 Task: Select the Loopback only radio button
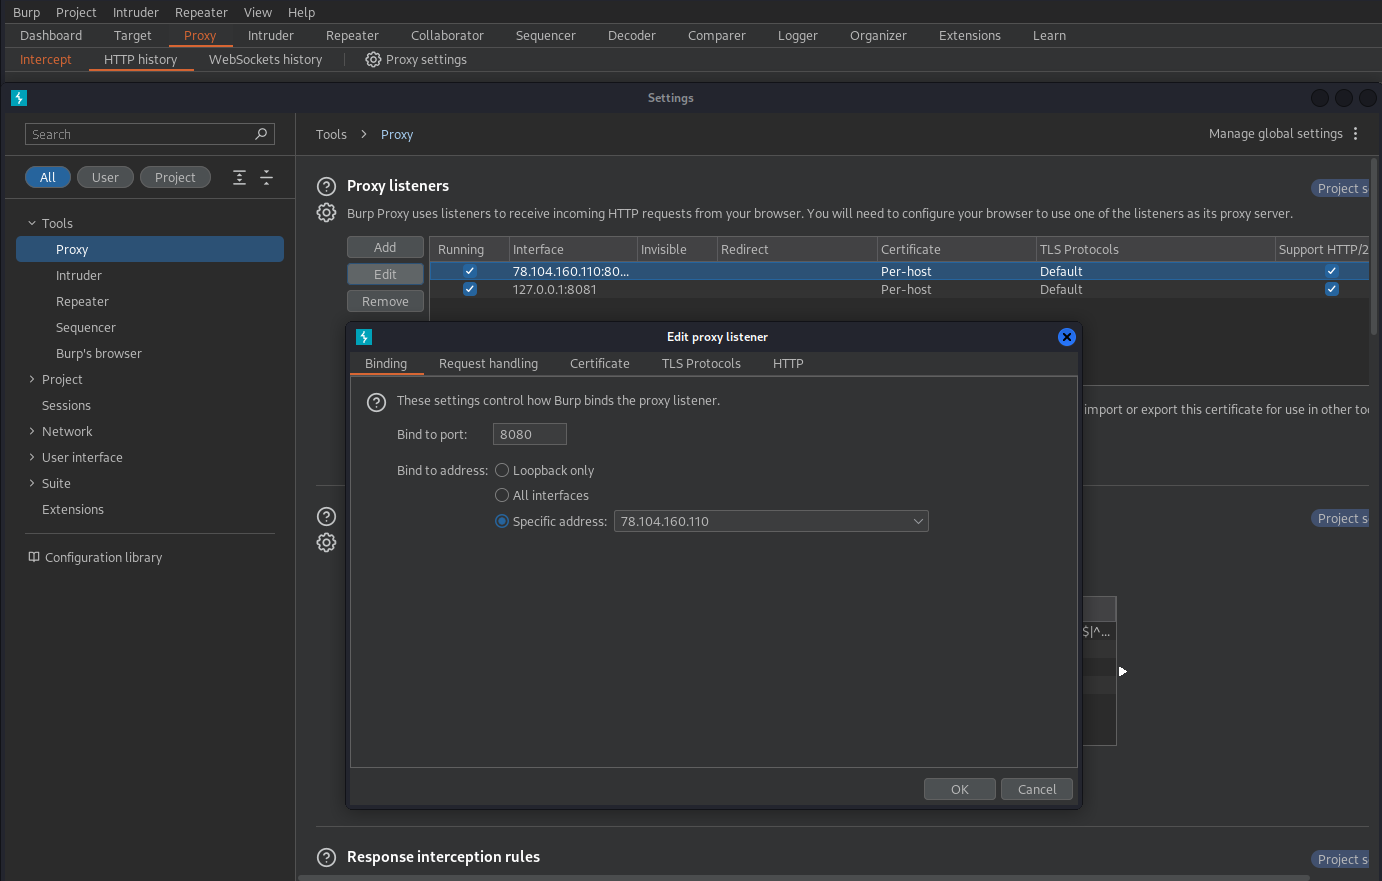(x=502, y=470)
